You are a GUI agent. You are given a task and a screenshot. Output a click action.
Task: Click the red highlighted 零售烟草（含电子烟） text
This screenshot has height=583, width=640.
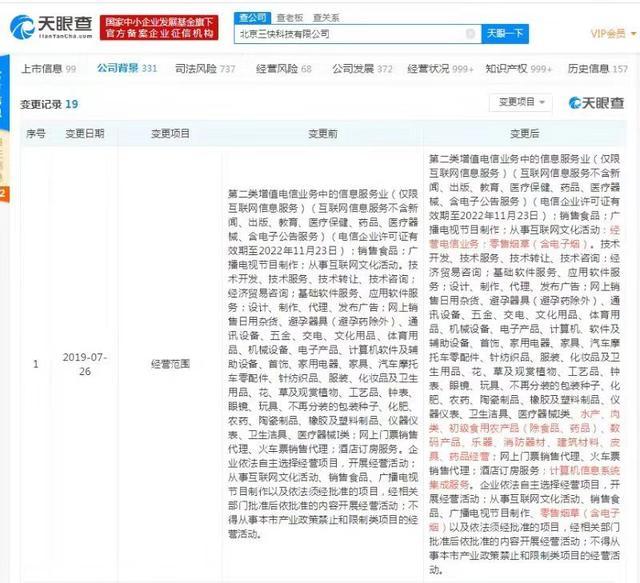pyautogui.click(x=538, y=244)
